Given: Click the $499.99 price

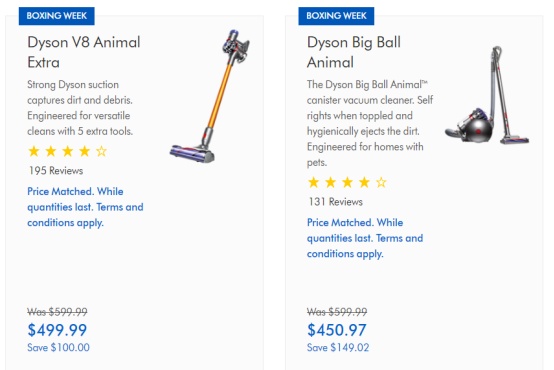Looking at the screenshot, I should tap(57, 330).
